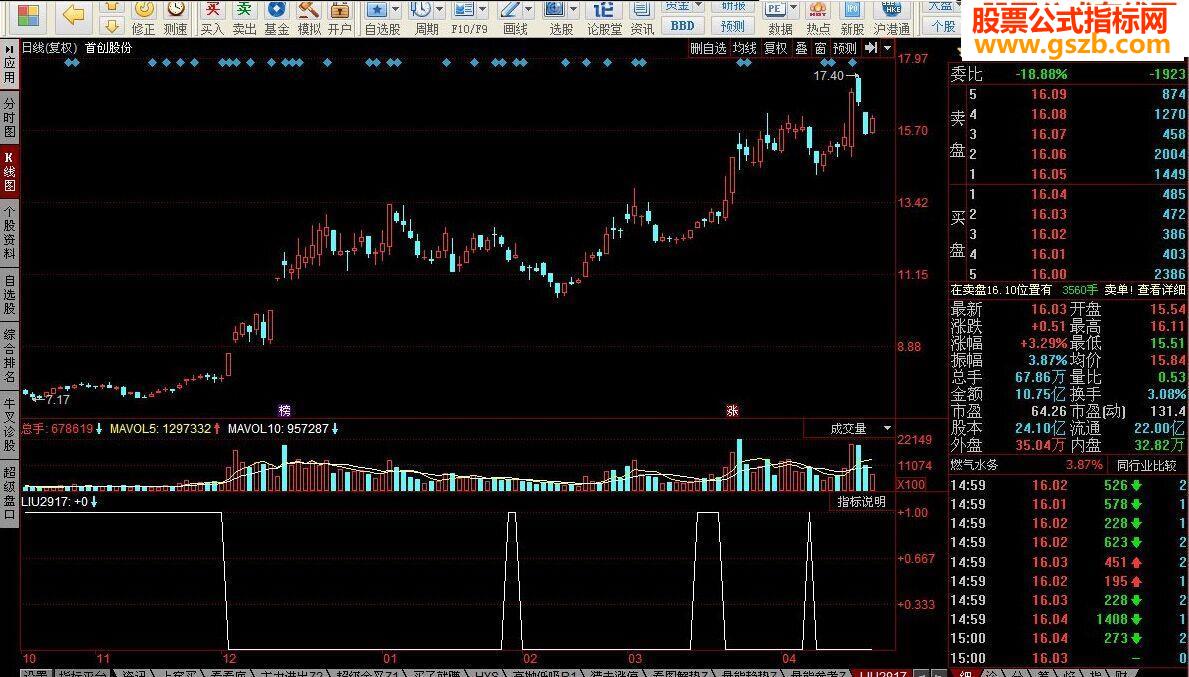This screenshot has width=1189, height=677.
Task: Open 模拟 simulated trading hammer icon
Action: pyautogui.click(x=309, y=18)
